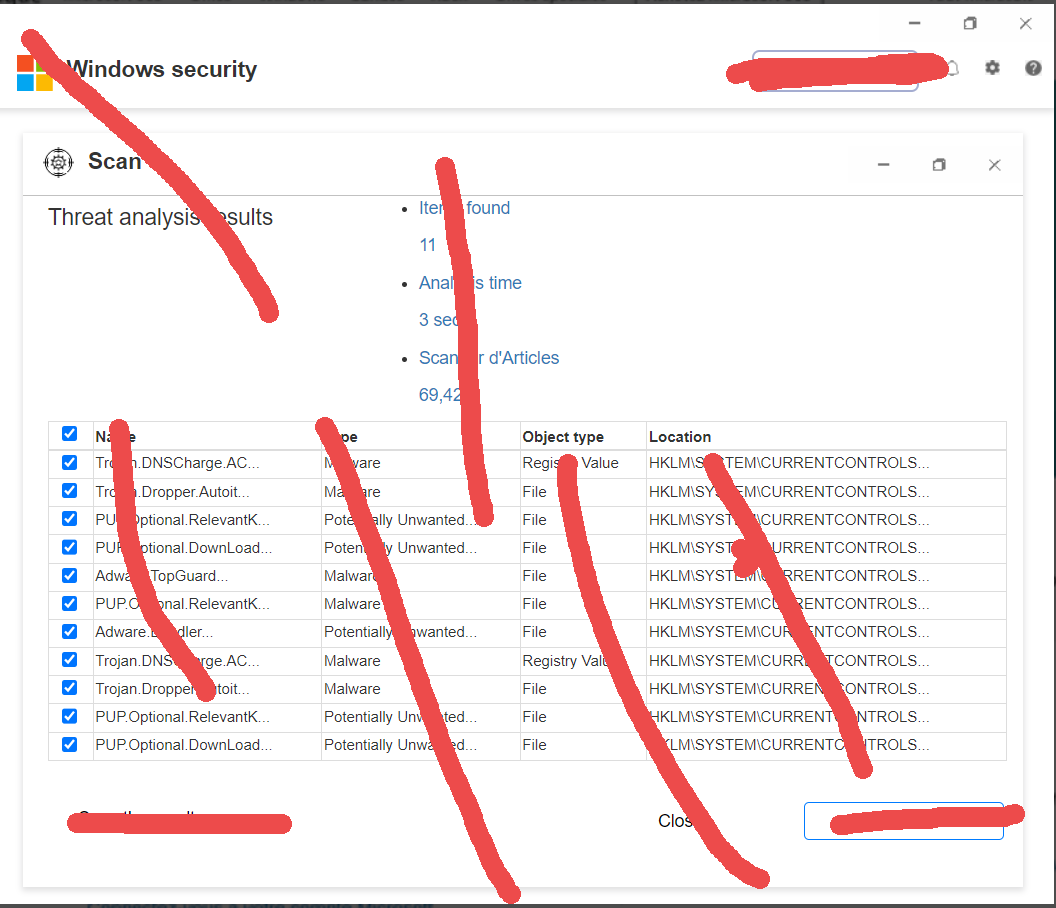The image size is (1056, 908).
Task: Click the Scan panel title text
Action: tap(114, 162)
